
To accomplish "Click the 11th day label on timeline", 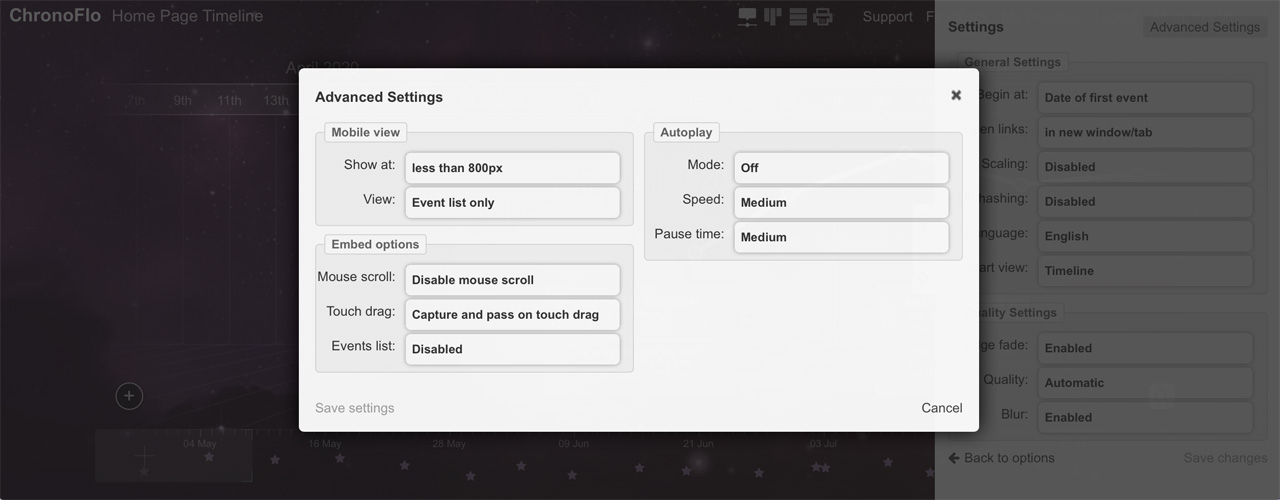I will pyautogui.click(x=229, y=100).
